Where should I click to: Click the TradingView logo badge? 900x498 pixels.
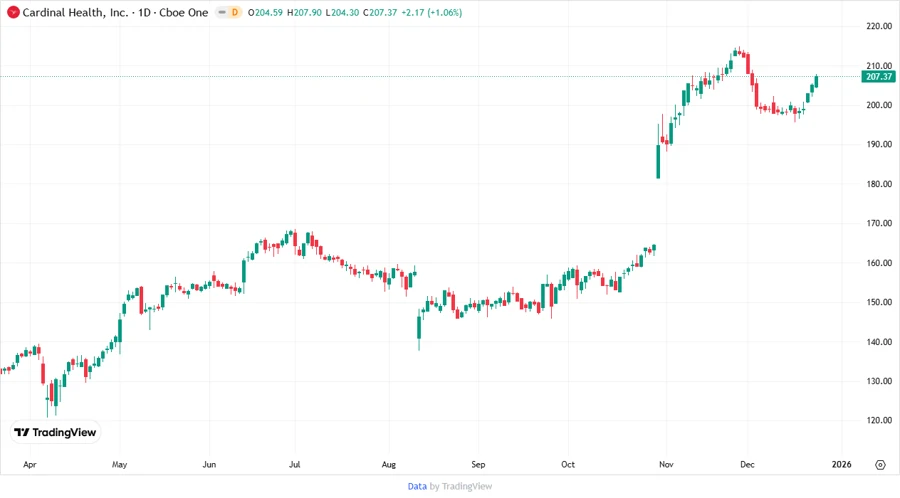[x=55, y=432]
